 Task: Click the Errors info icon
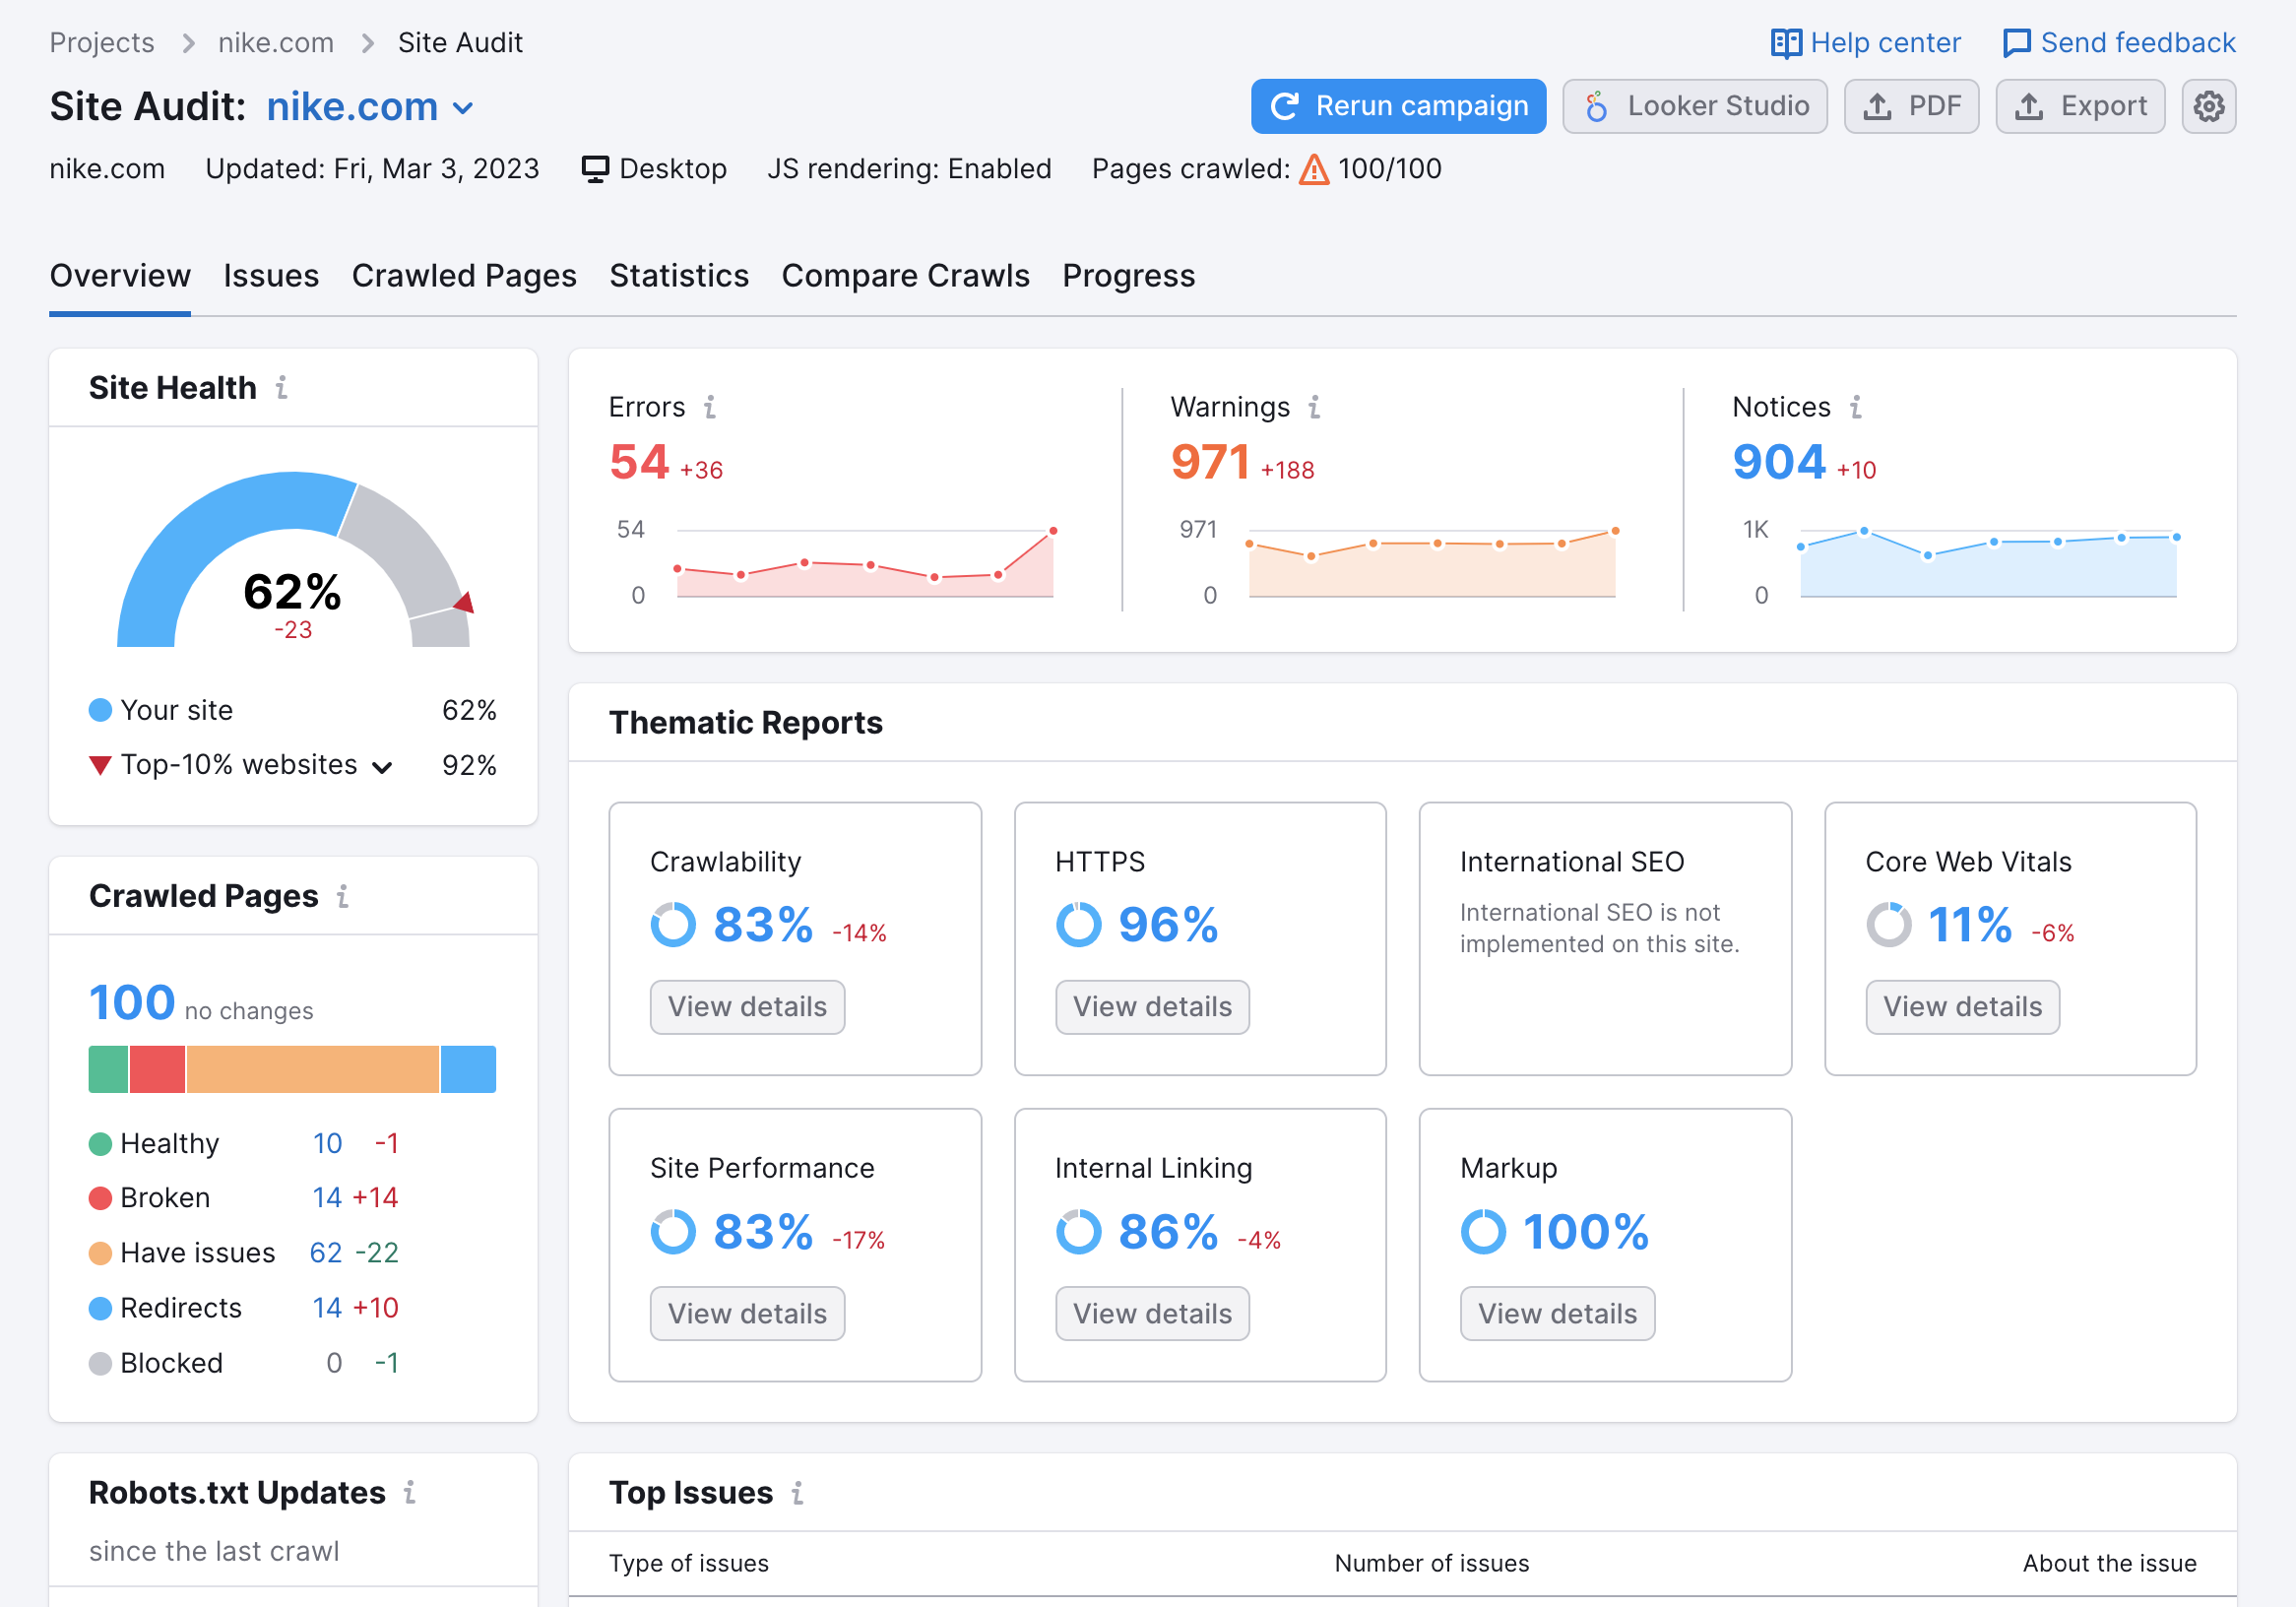tap(709, 407)
